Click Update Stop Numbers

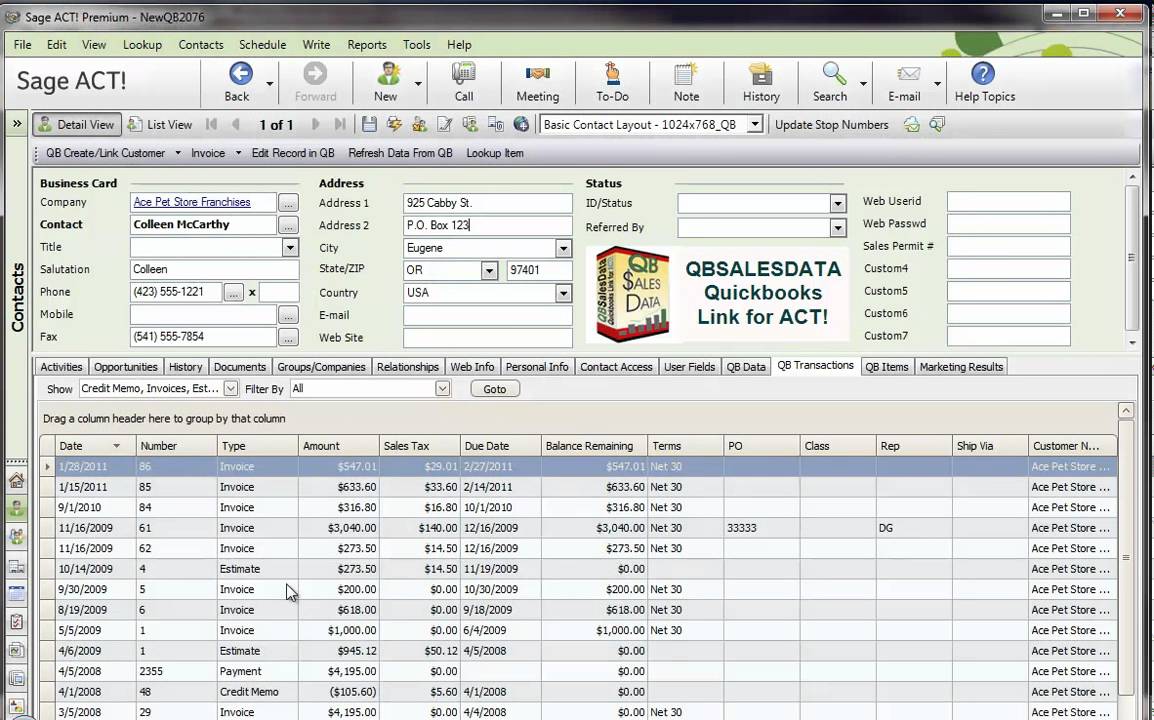(831, 124)
